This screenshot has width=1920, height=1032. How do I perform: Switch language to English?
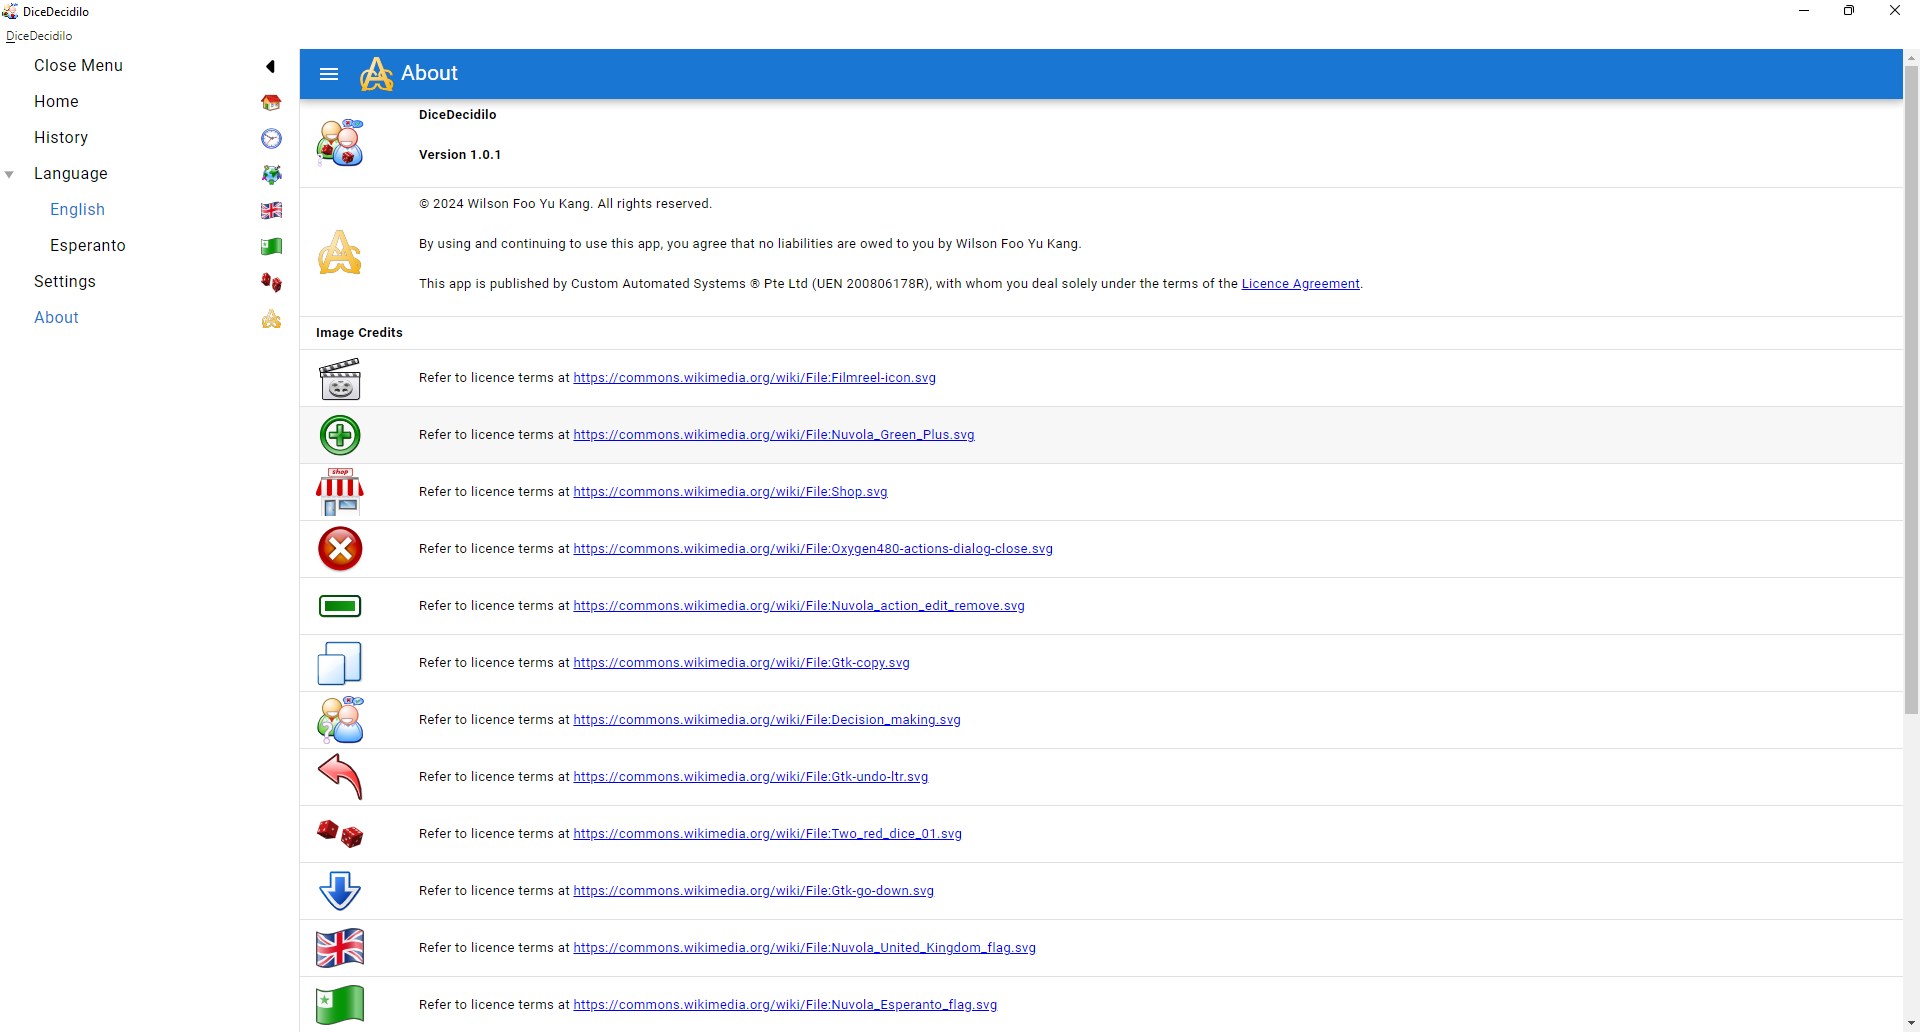point(77,210)
